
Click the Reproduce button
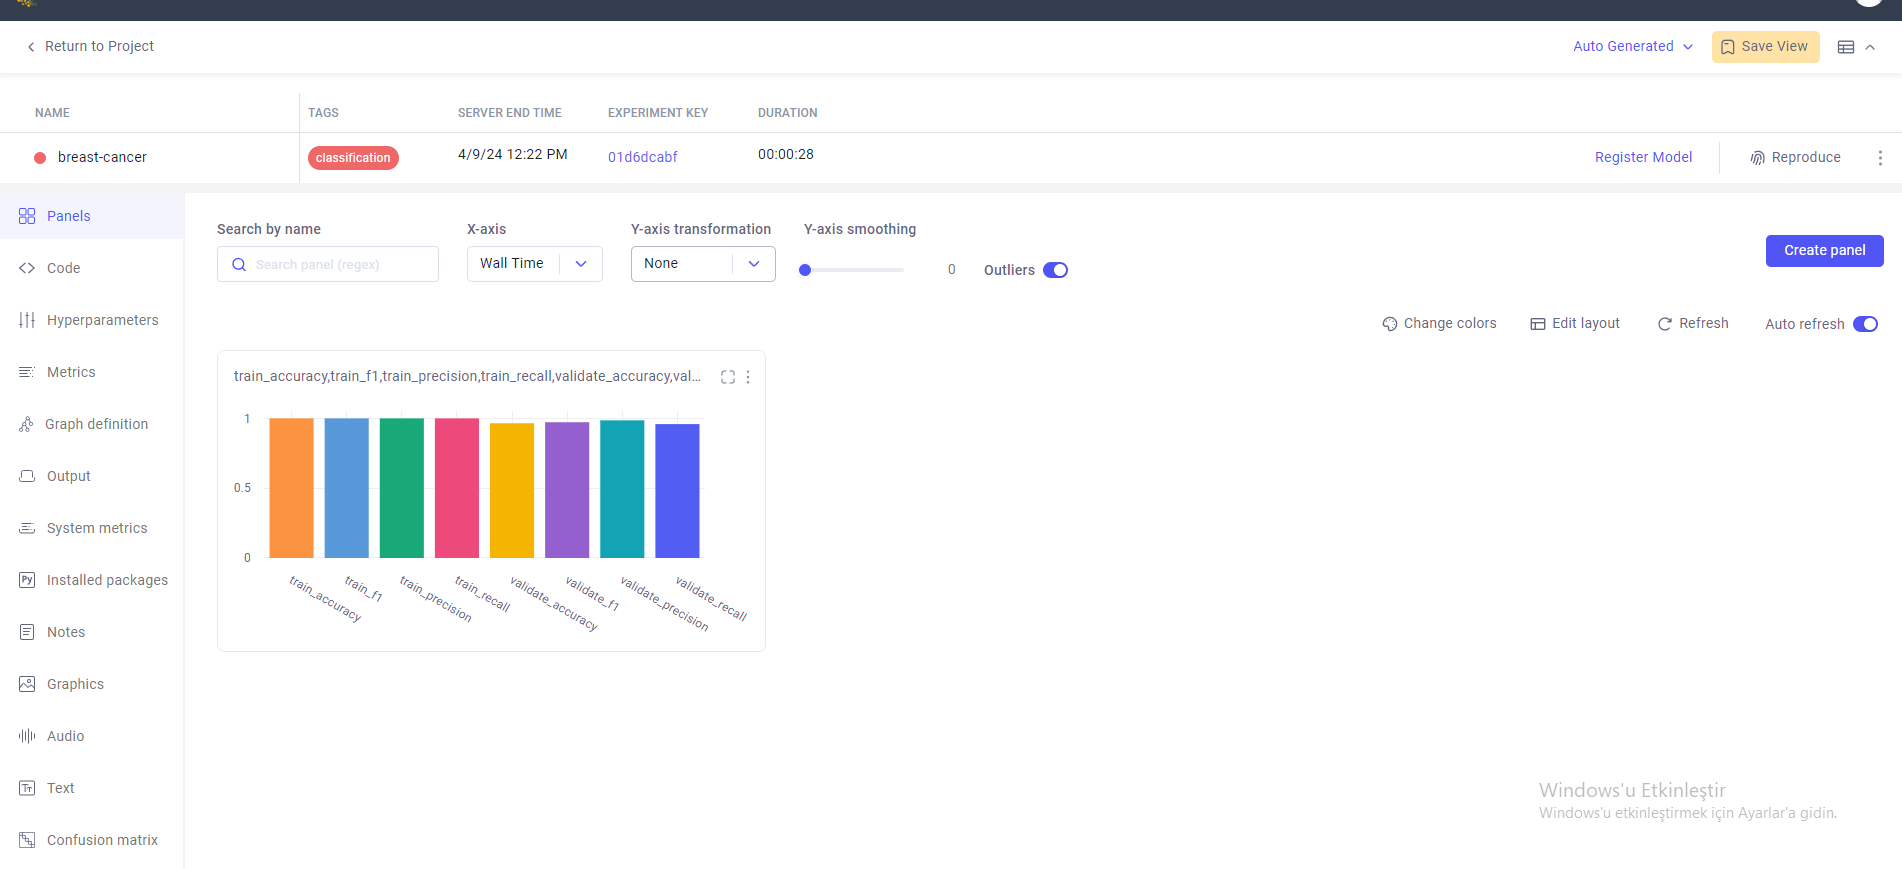click(1795, 158)
